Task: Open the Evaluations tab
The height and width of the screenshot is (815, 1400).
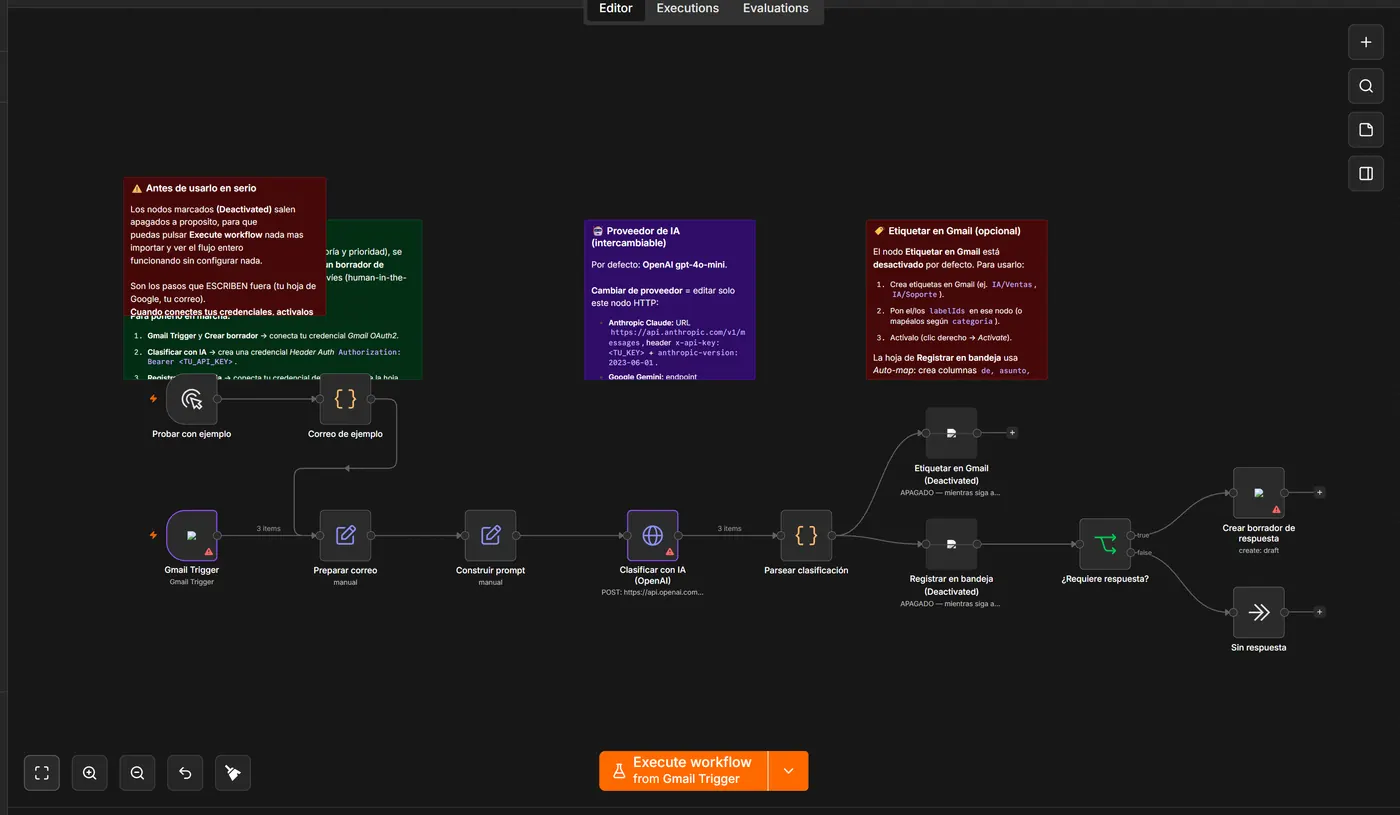Action: click(775, 9)
